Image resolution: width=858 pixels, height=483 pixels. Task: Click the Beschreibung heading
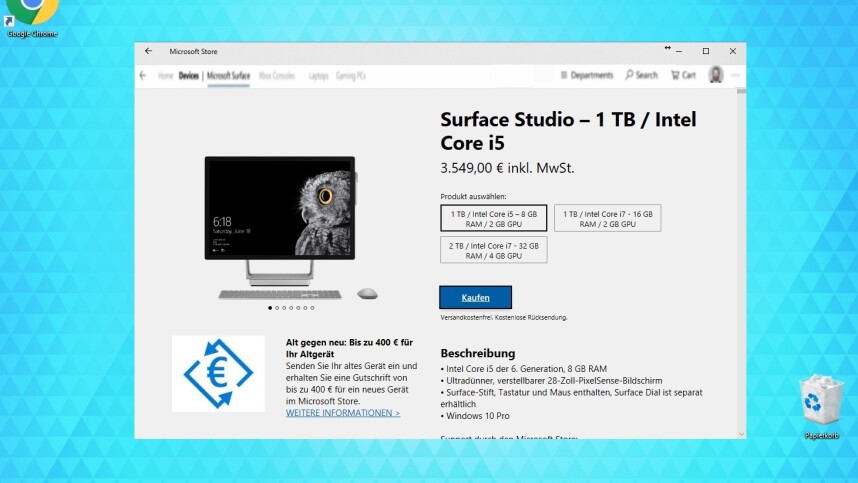click(478, 353)
